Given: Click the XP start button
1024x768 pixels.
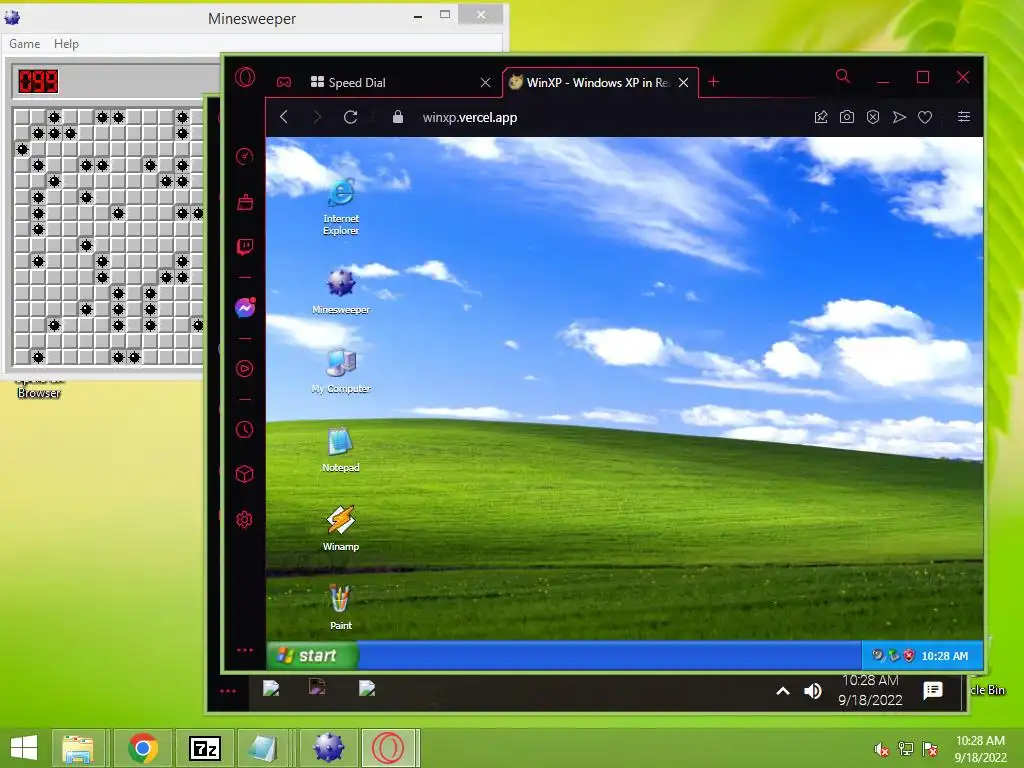Looking at the screenshot, I should tap(312, 656).
